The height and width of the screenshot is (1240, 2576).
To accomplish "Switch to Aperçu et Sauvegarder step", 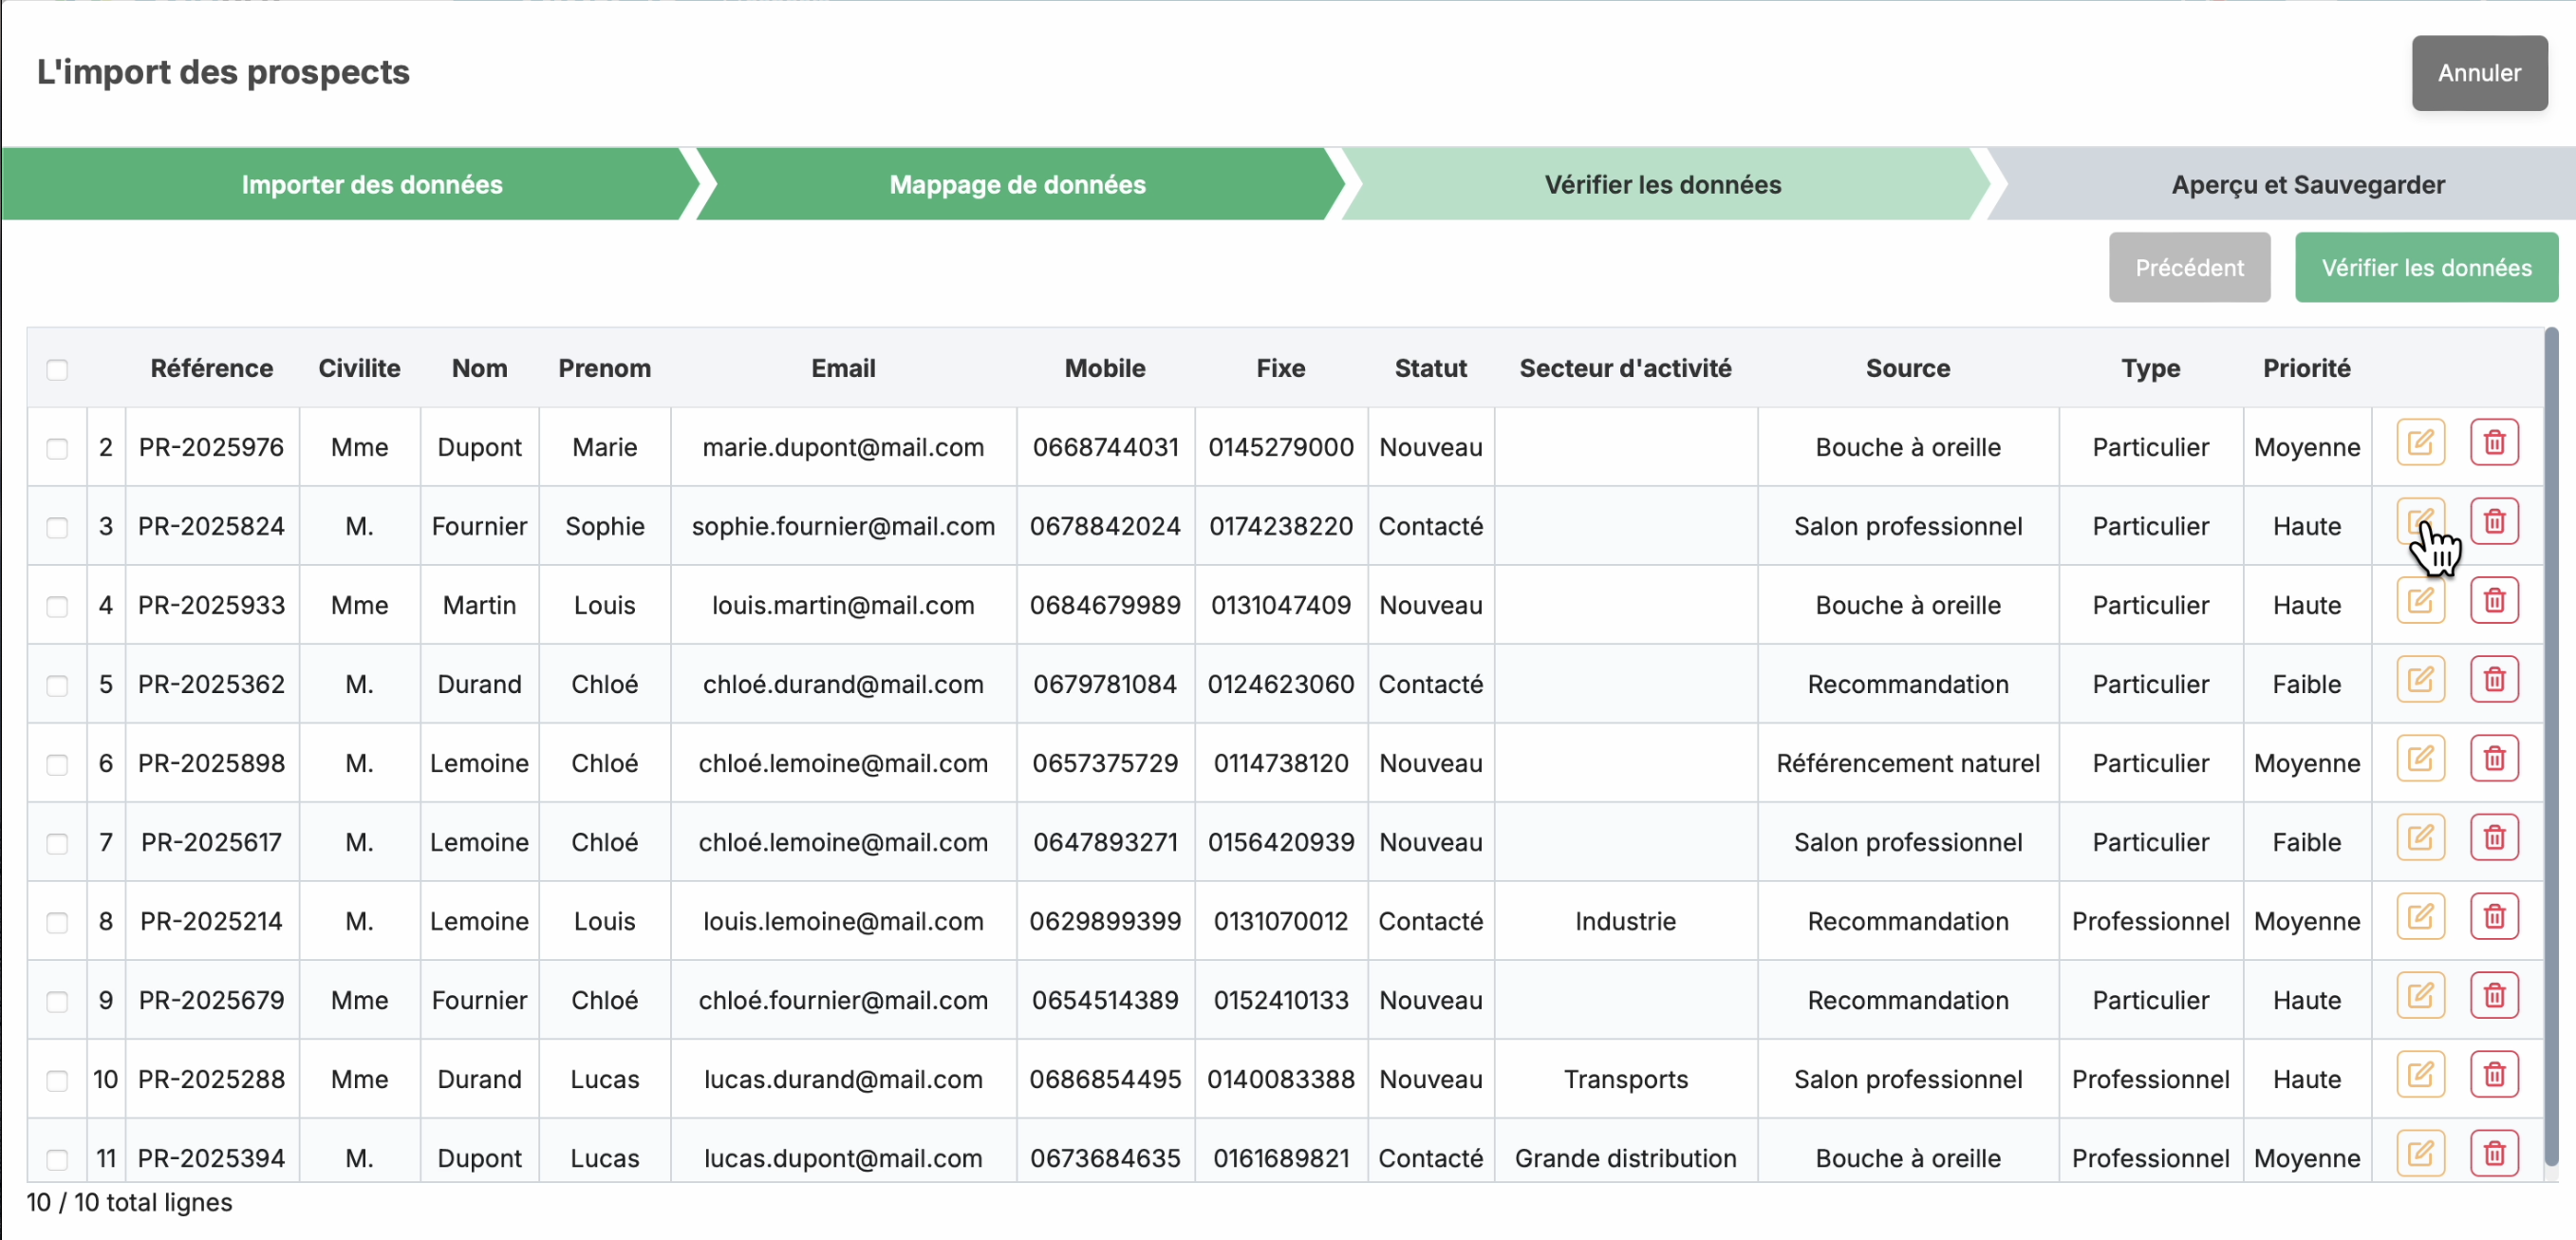I will 2307,185.
